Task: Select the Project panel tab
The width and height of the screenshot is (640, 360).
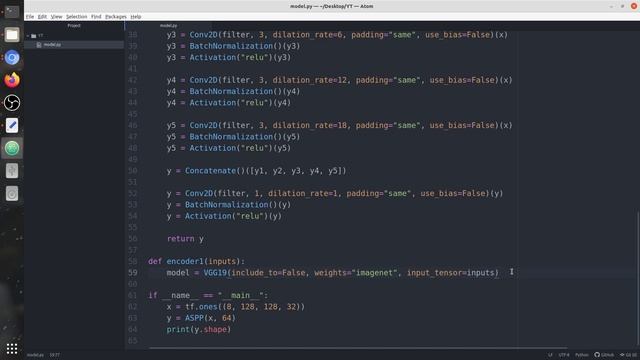Action: tap(74, 26)
